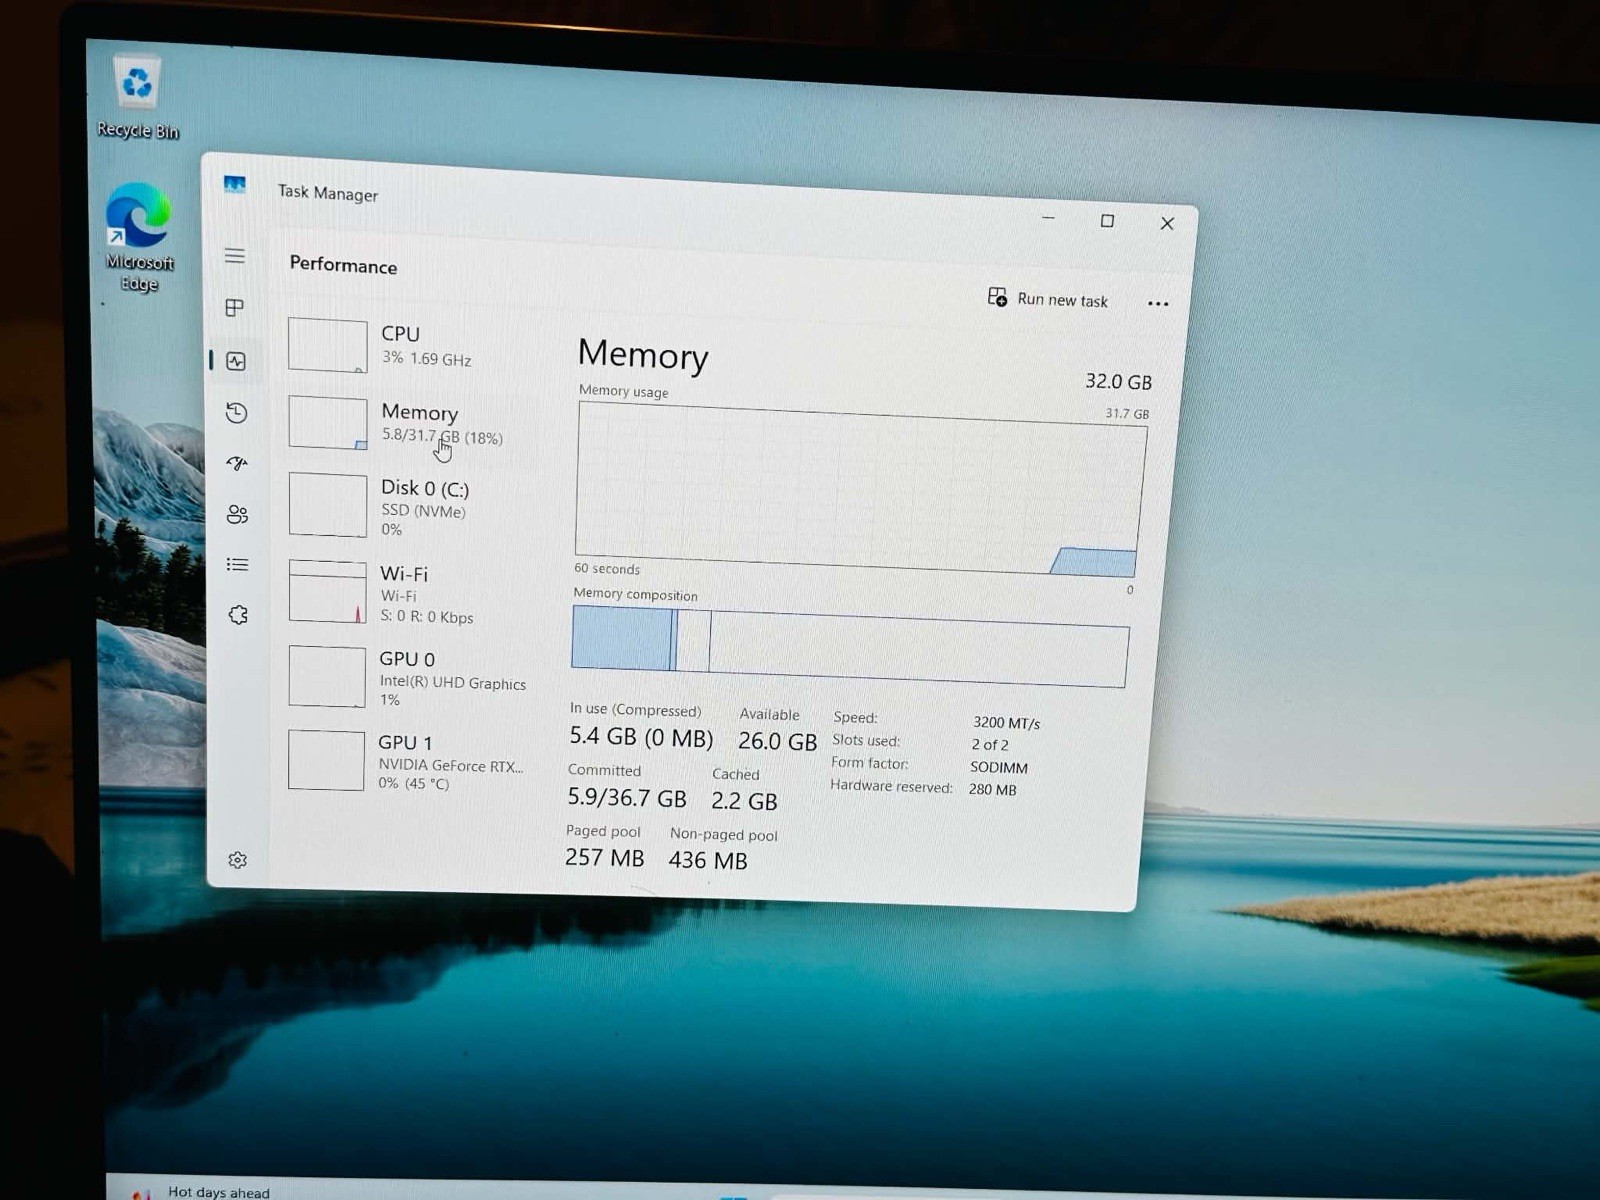This screenshot has height=1200, width=1600.
Task: Click the 32.0 GB total memory label
Action: point(1118,381)
